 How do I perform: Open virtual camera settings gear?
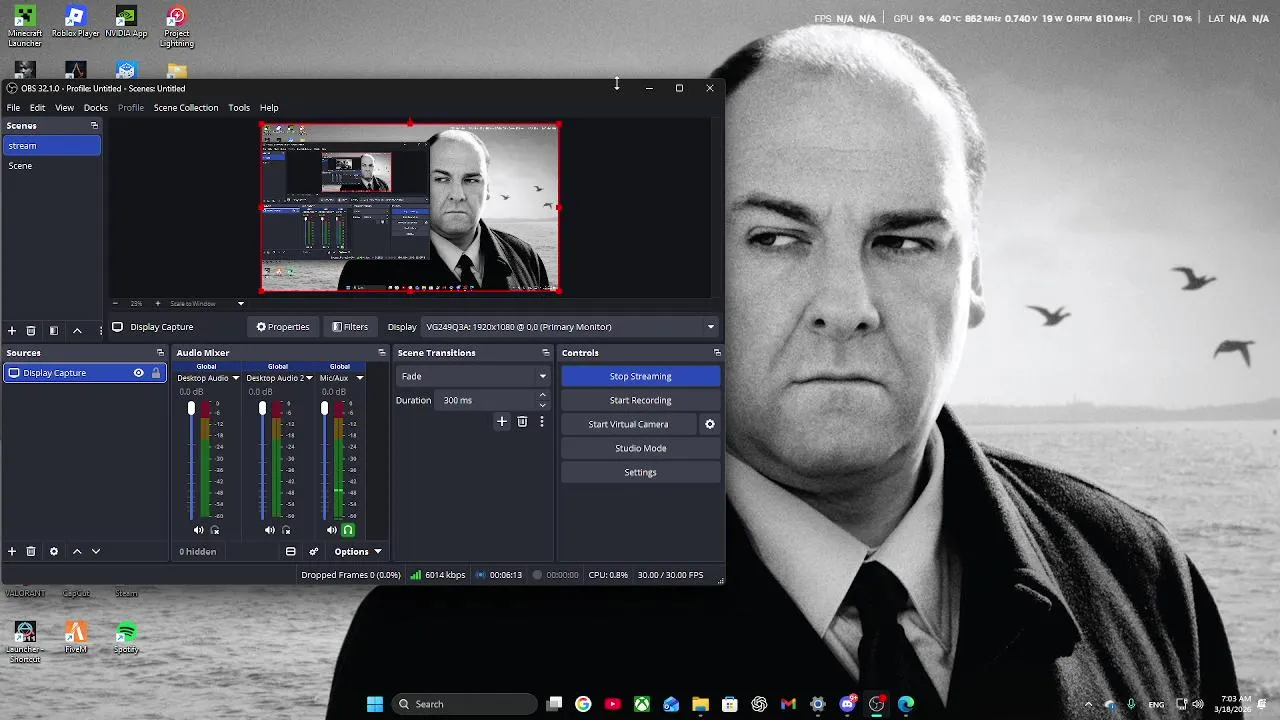click(x=710, y=424)
